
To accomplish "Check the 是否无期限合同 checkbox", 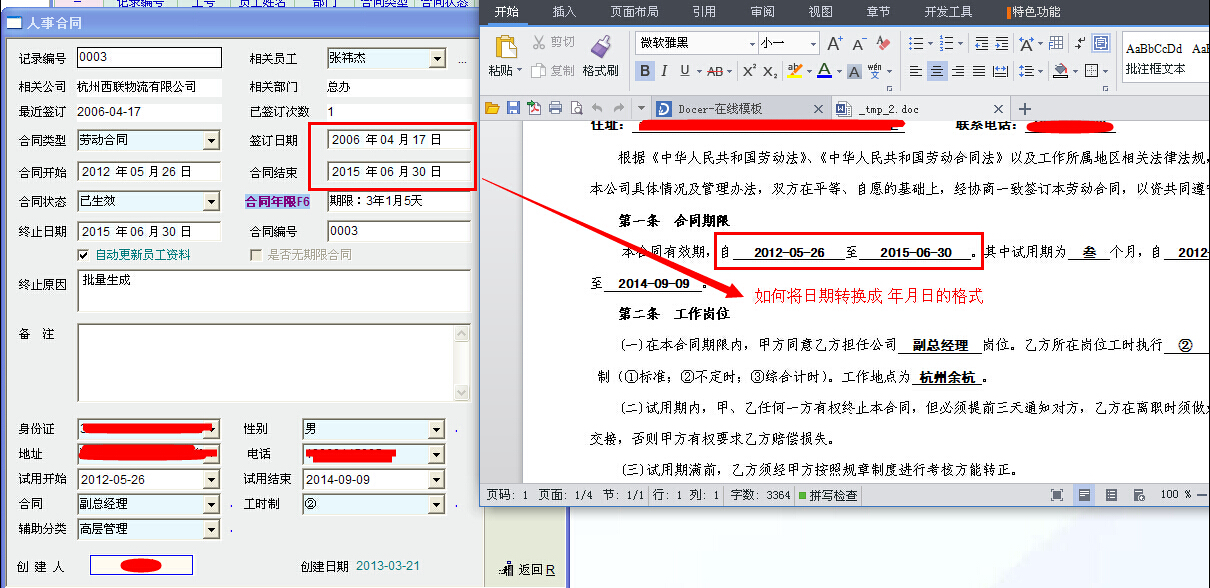I will 256,255.
